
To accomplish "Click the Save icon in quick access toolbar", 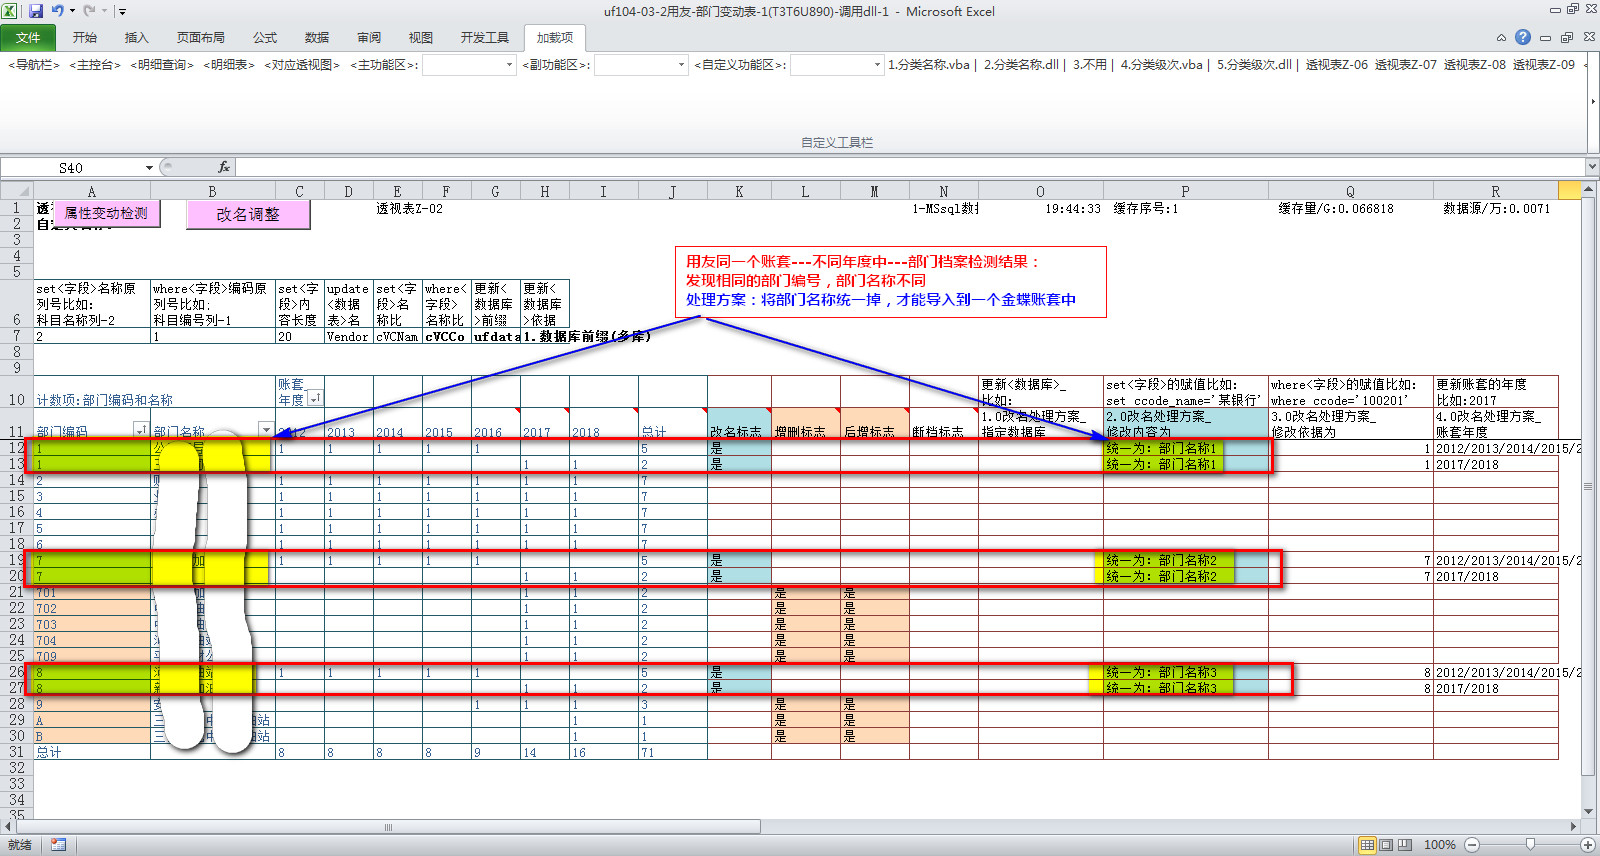I will [x=36, y=11].
